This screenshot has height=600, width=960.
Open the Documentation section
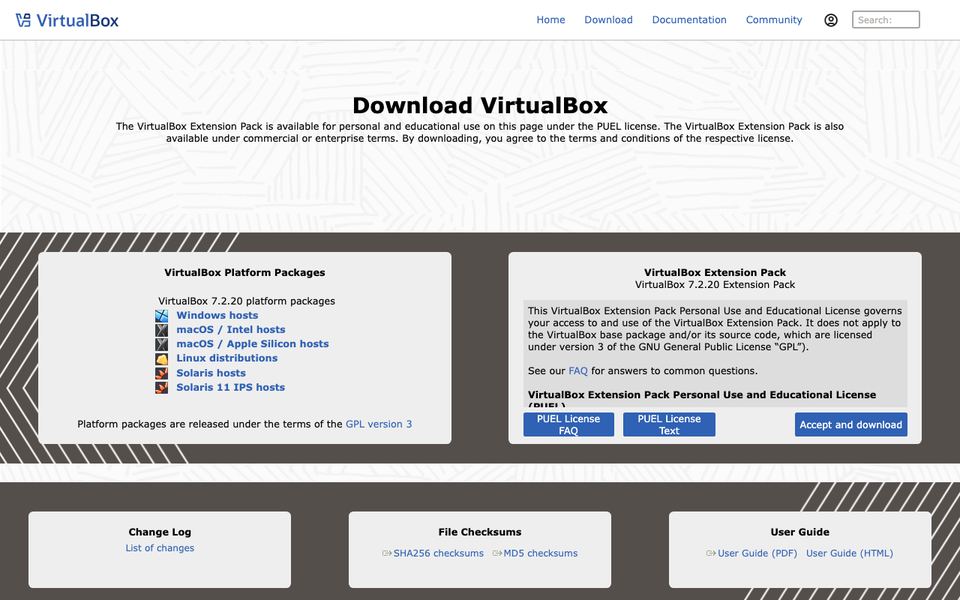click(x=689, y=20)
